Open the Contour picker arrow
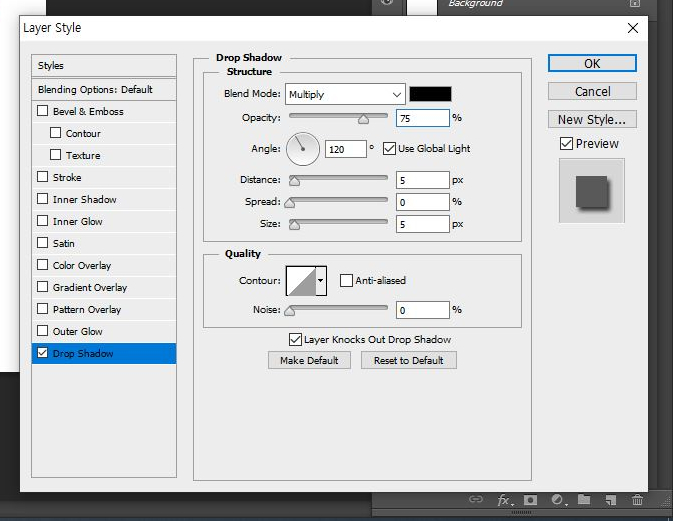 coord(321,281)
